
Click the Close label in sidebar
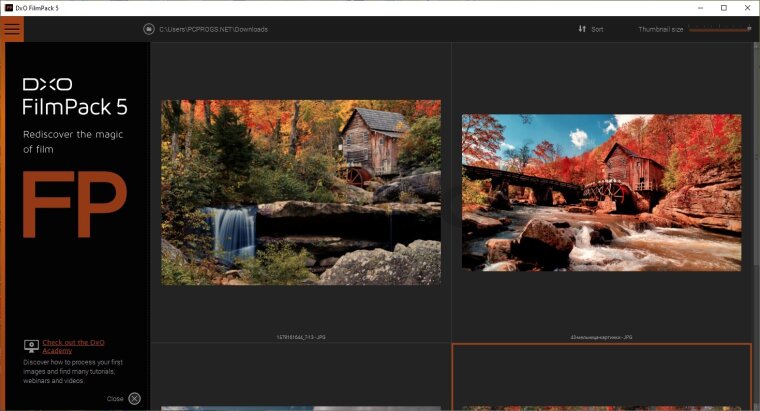coord(115,398)
